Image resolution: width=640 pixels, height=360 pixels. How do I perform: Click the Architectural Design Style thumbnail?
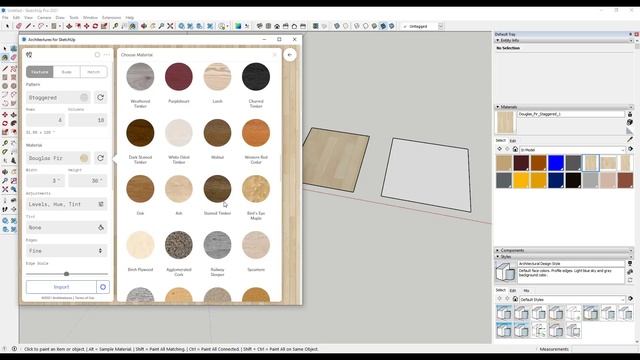tap(505, 272)
